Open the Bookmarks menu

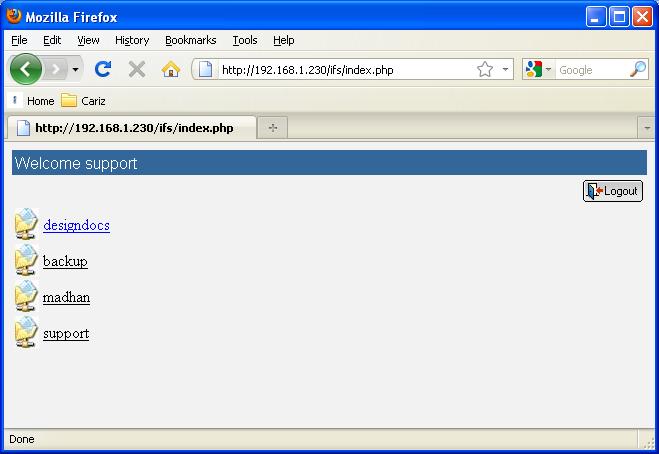click(x=190, y=40)
